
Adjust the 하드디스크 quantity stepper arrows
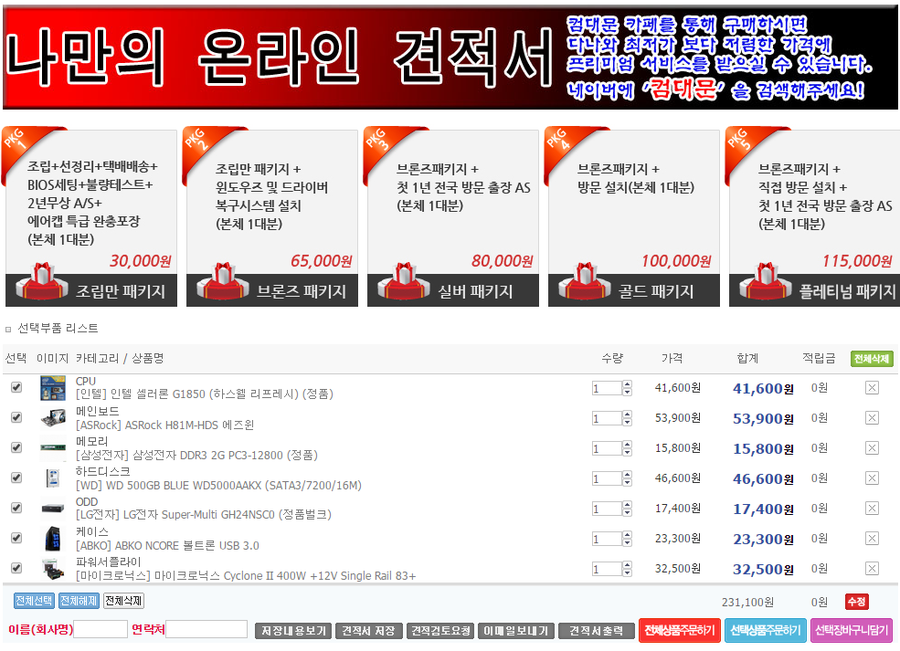pyautogui.click(x=627, y=479)
